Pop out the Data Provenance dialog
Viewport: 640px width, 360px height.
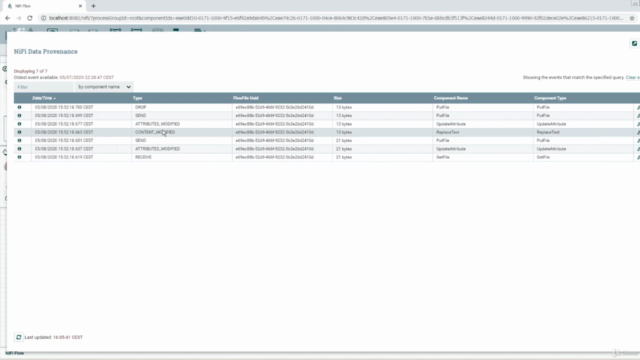point(634,43)
